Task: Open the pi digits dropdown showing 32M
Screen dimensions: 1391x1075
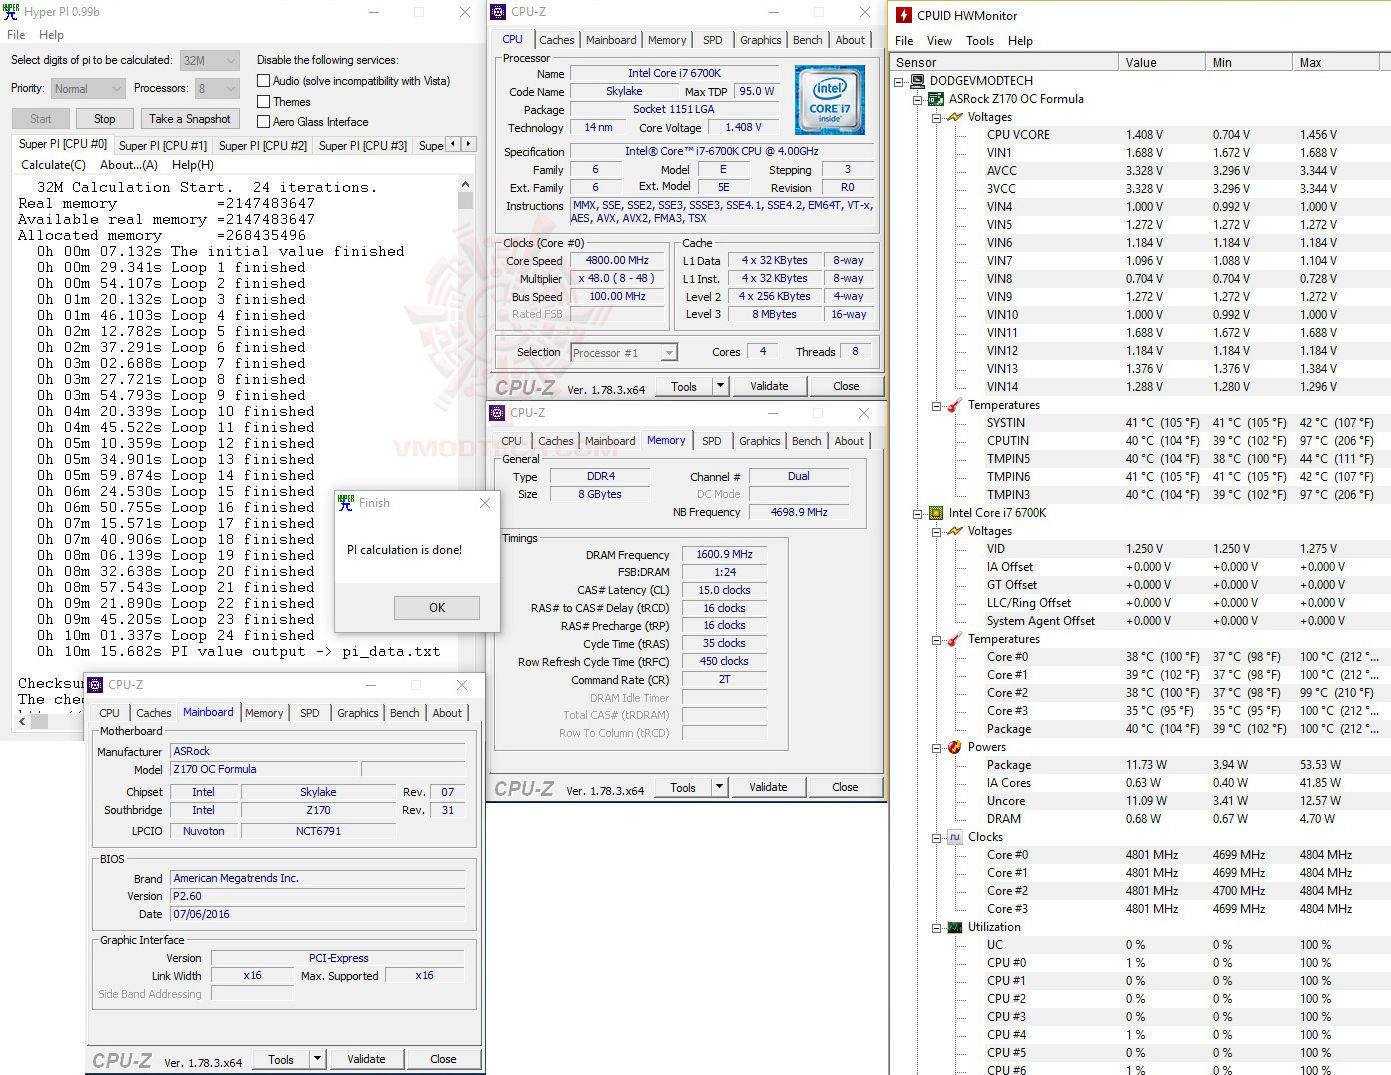Action: click(209, 61)
